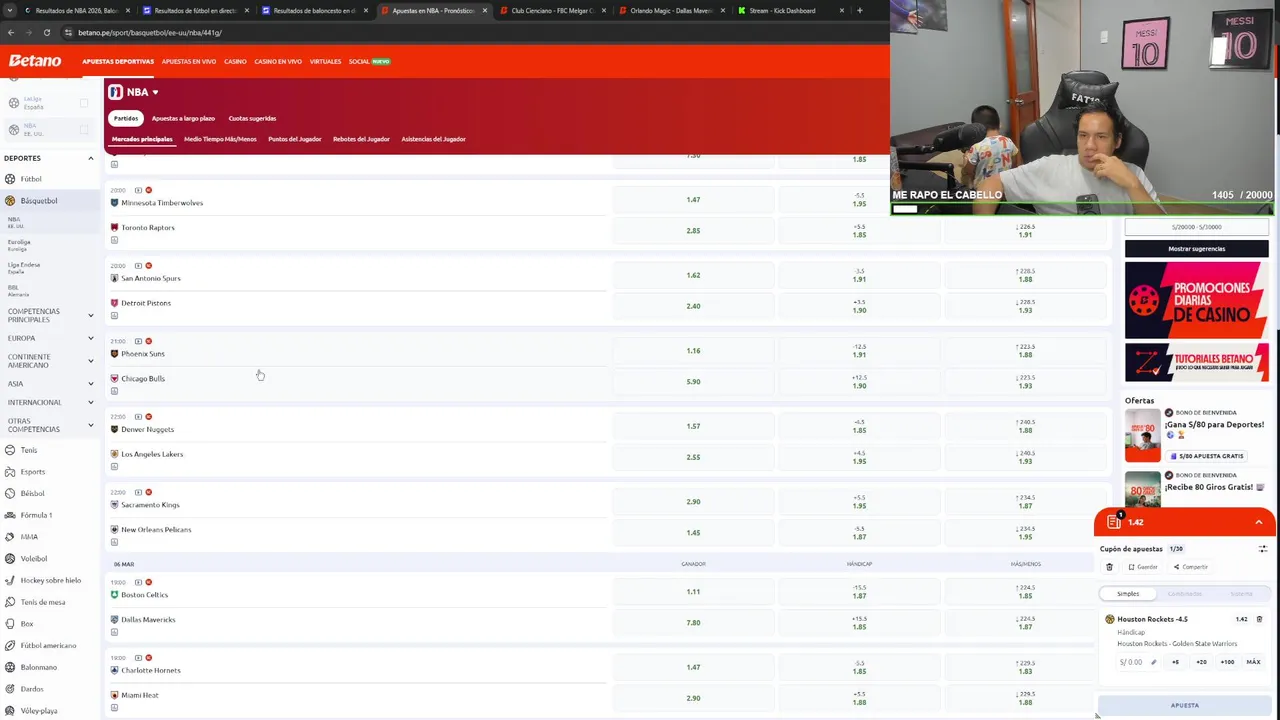Open Tenis in the sports list
Screen dimensions: 1280x720
(29, 450)
